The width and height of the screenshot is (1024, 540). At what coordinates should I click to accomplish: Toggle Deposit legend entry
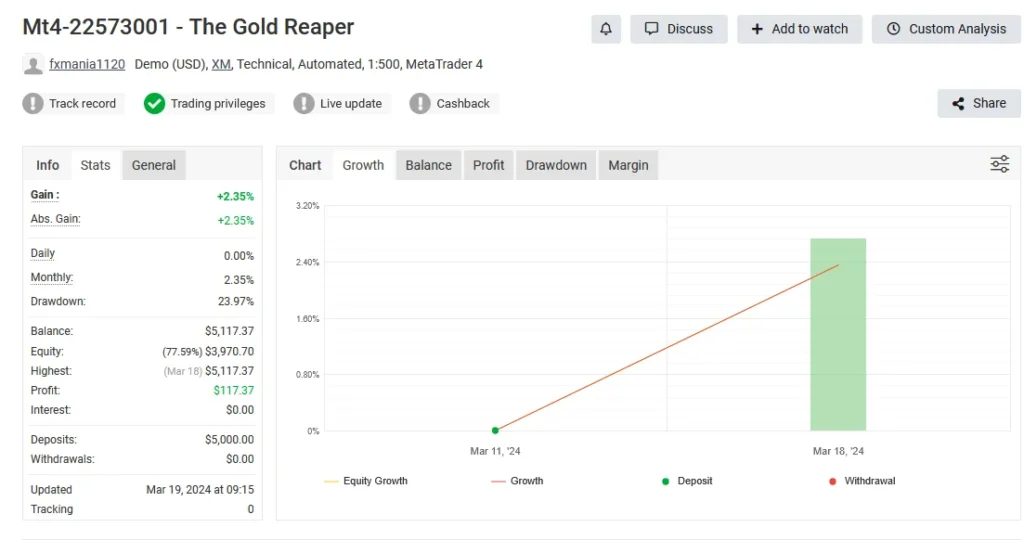pyautogui.click(x=687, y=481)
